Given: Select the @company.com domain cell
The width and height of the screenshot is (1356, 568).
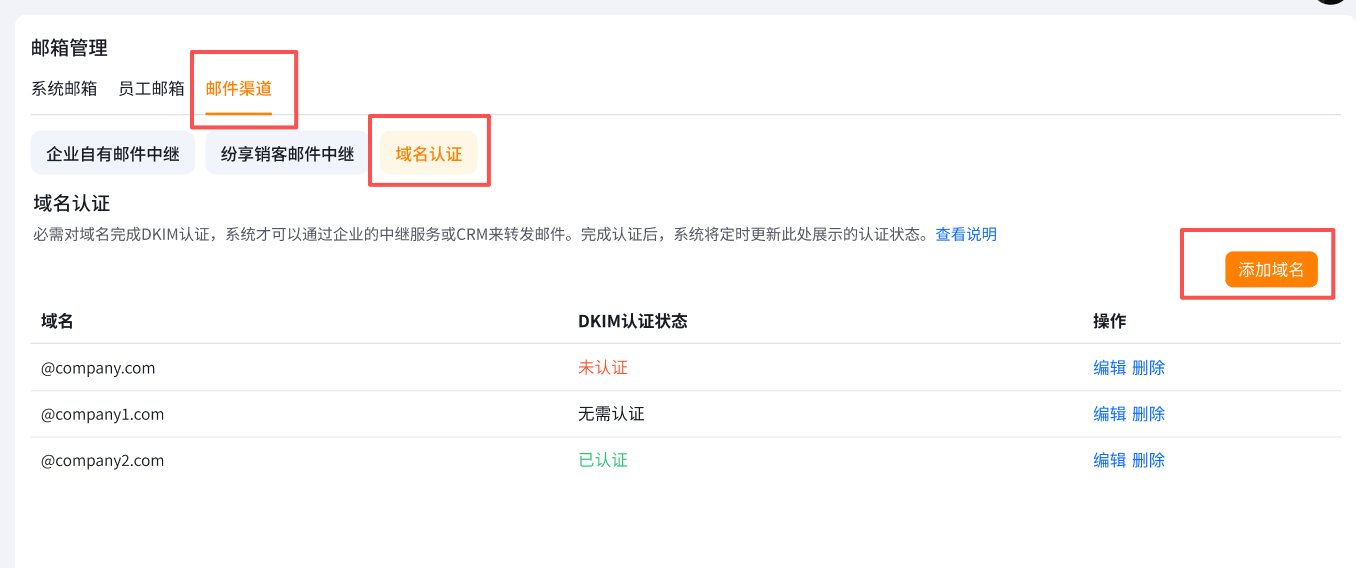Looking at the screenshot, I should 98,368.
